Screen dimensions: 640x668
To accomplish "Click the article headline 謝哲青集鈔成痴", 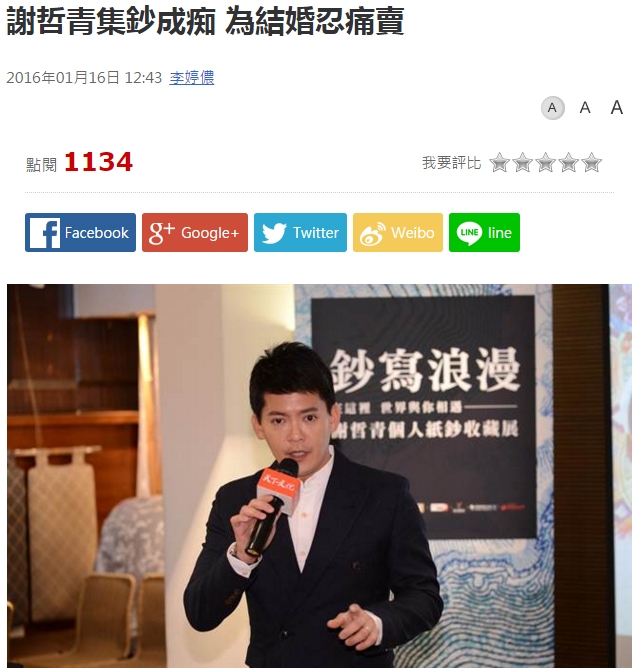I will tap(111, 21).
